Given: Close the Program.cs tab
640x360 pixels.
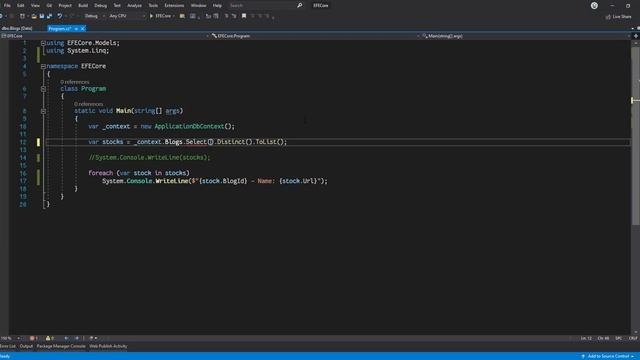Looking at the screenshot, I should click(83, 29).
